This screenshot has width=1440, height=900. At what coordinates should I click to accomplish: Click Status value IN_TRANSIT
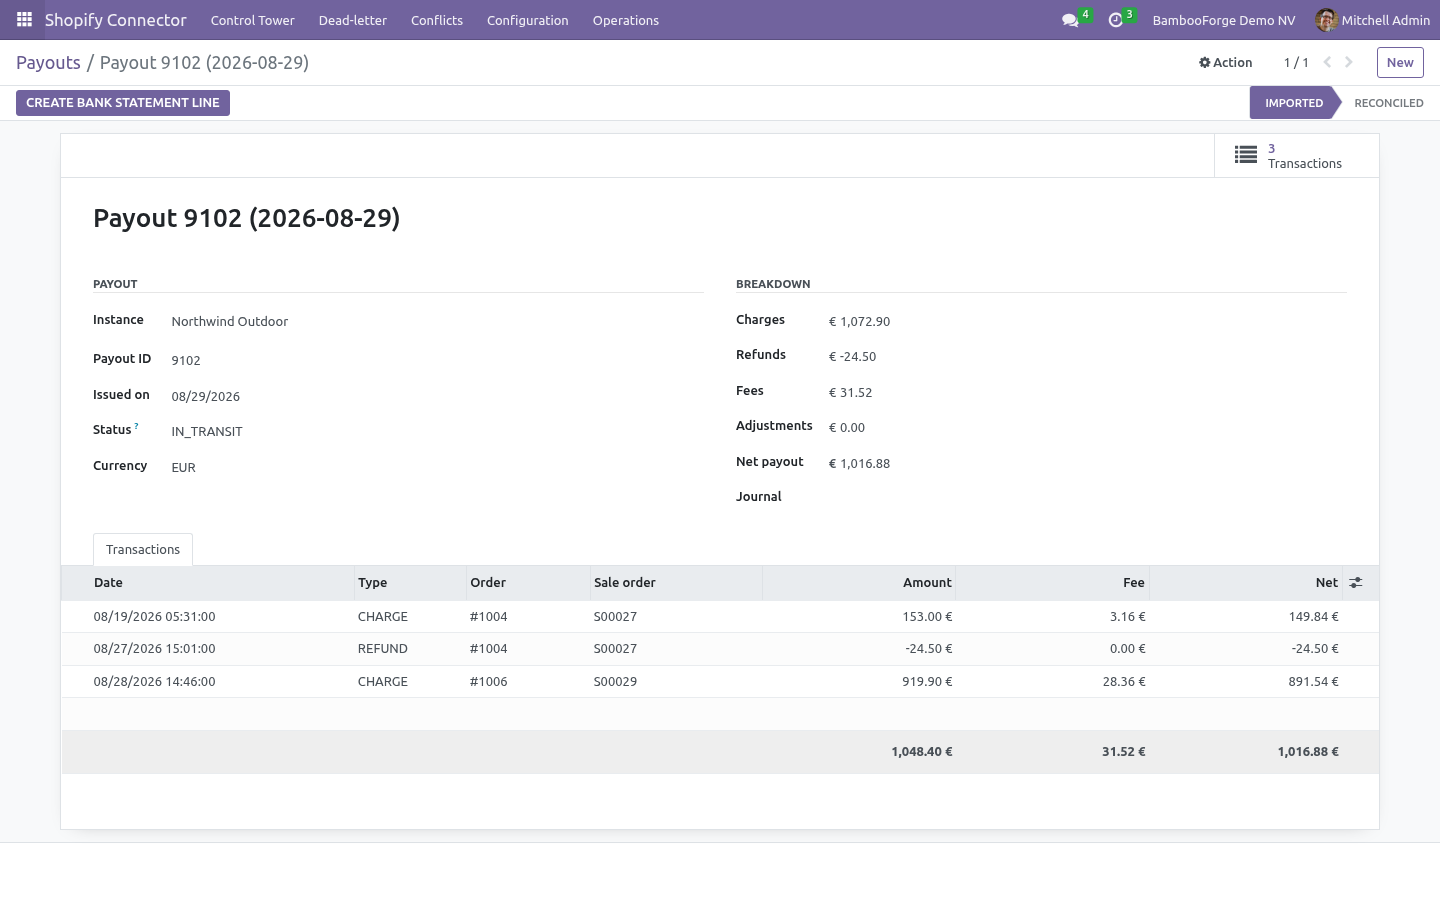click(x=207, y=432)
